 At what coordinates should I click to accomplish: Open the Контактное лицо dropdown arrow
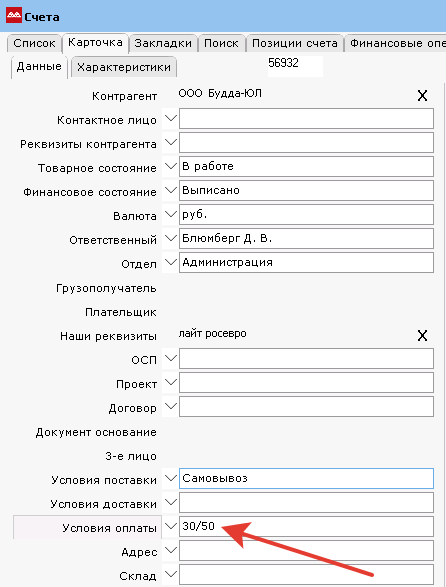[171, 118]
